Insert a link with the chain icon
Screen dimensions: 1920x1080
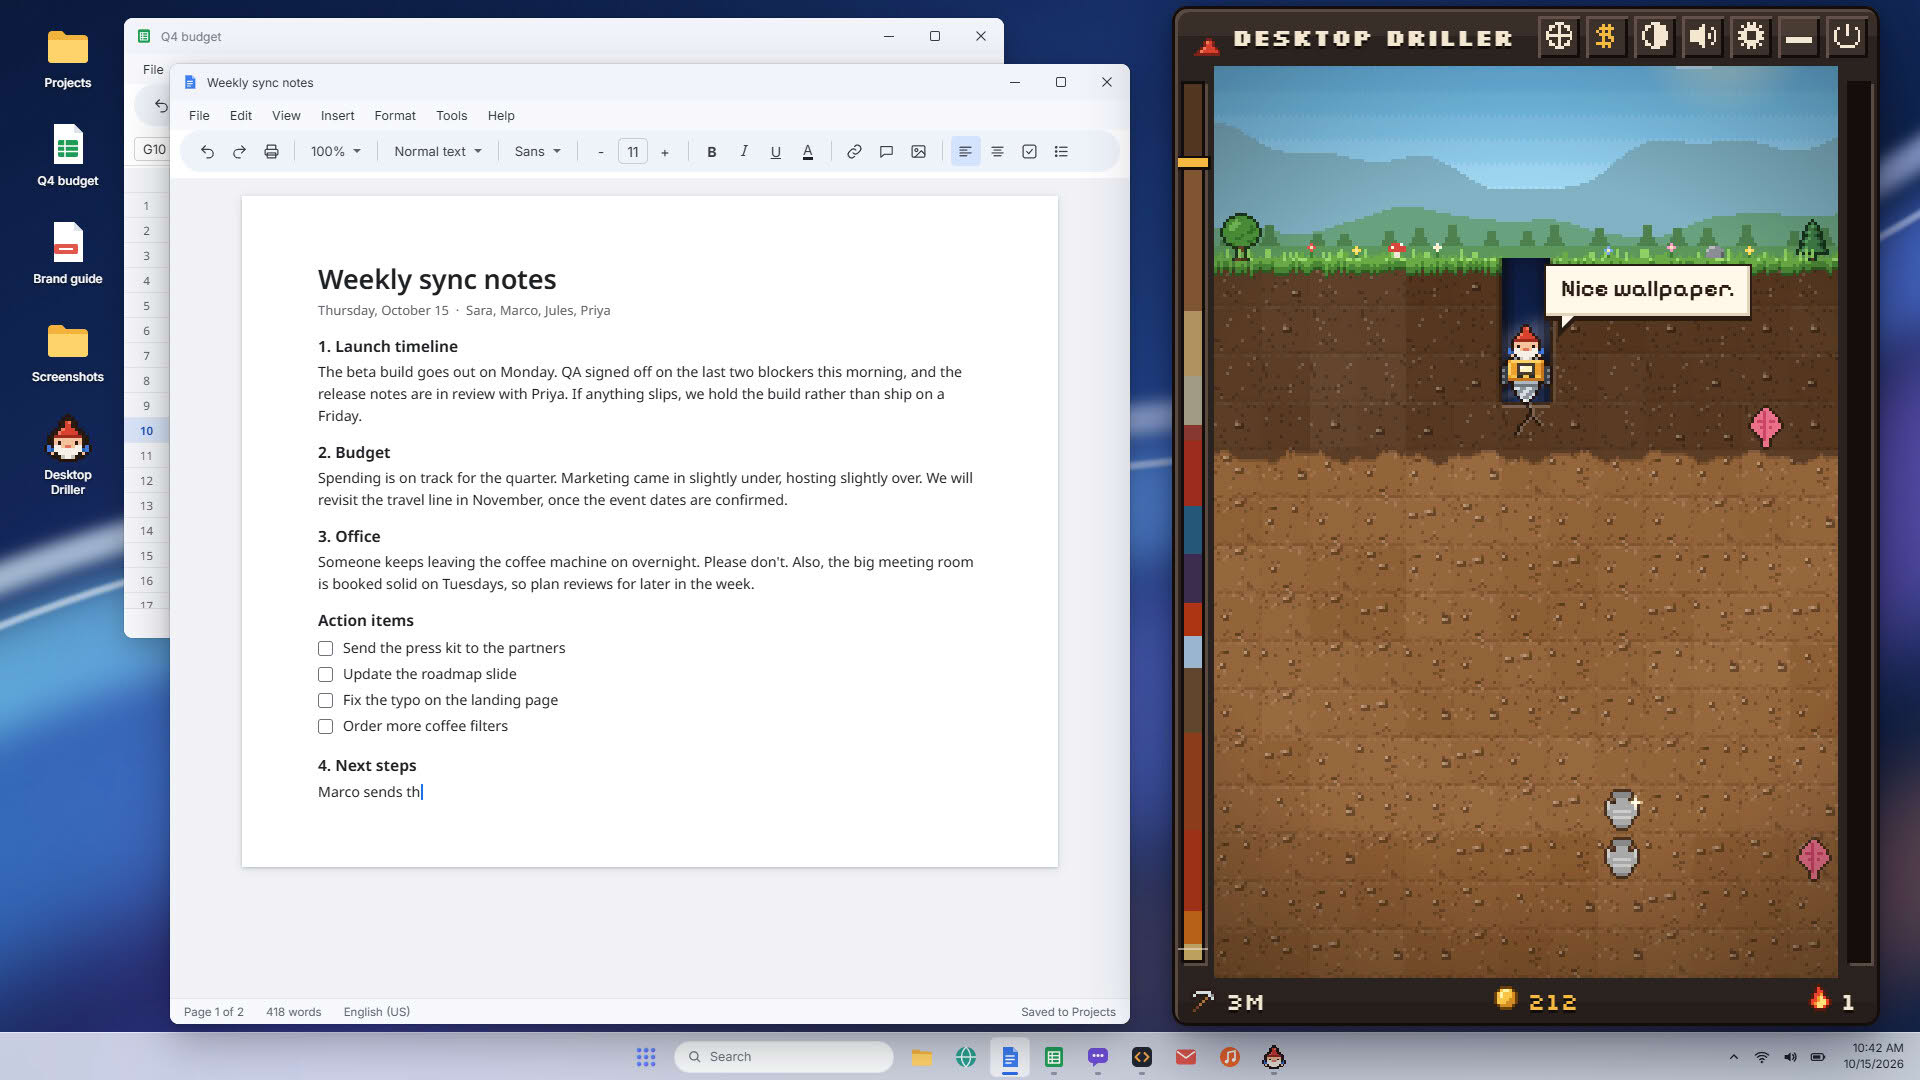pyautogui.click(x=854, y=152)
